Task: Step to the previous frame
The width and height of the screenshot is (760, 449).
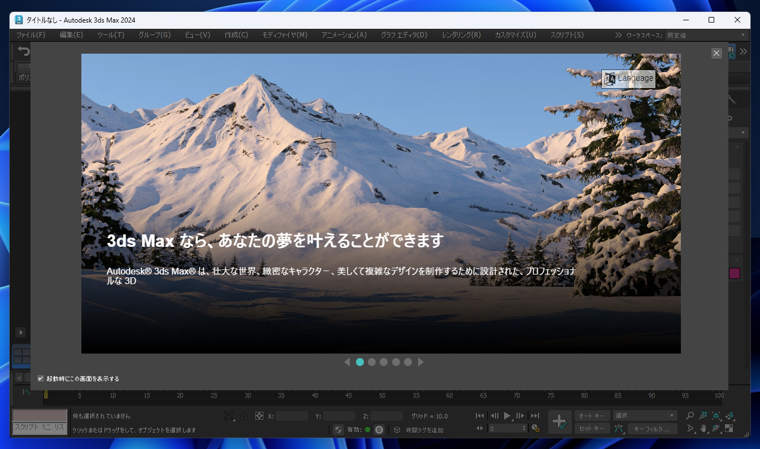Action: (x=494, y=416)
